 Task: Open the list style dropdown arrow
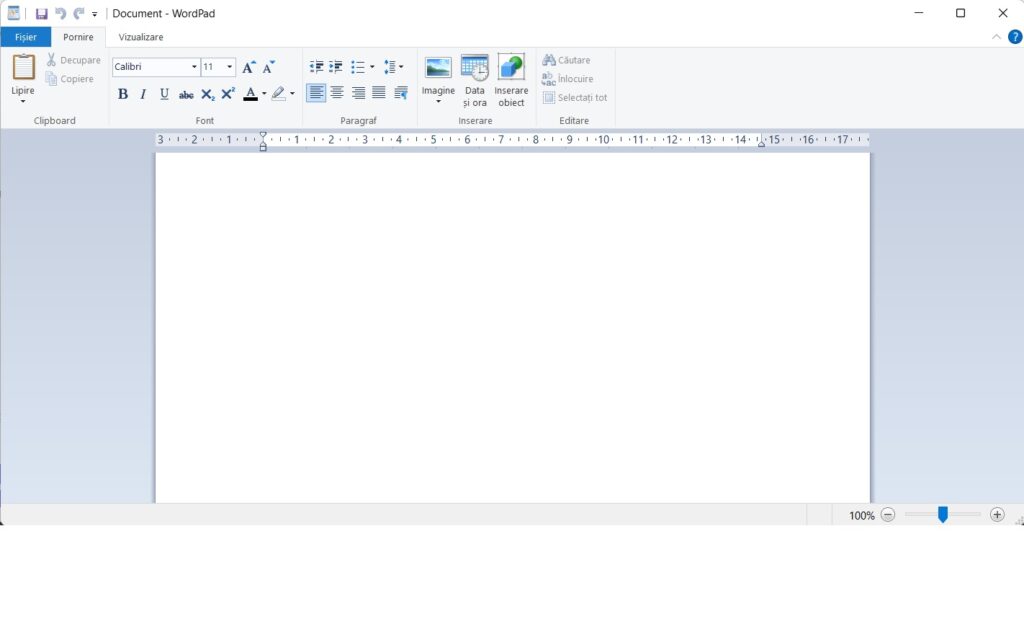372,67
